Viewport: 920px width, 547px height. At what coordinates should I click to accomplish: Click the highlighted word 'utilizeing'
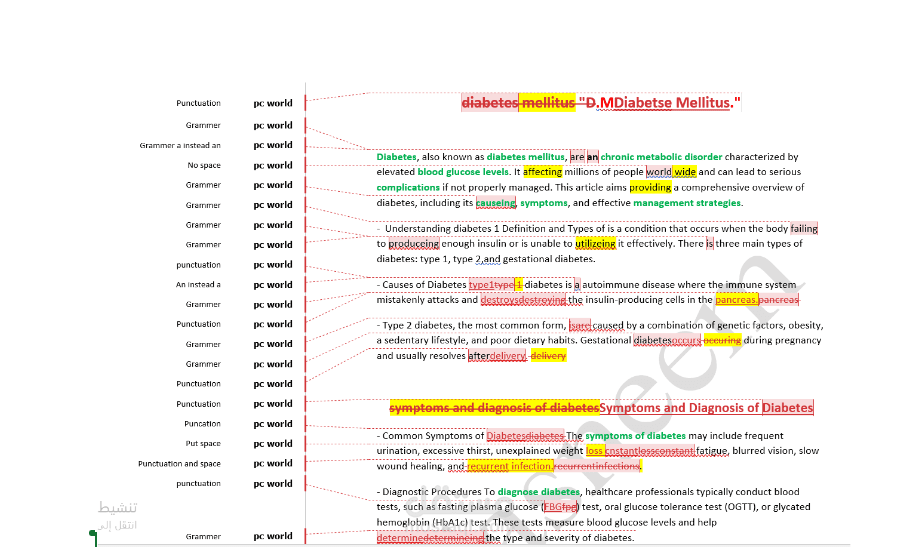point(596,244)
